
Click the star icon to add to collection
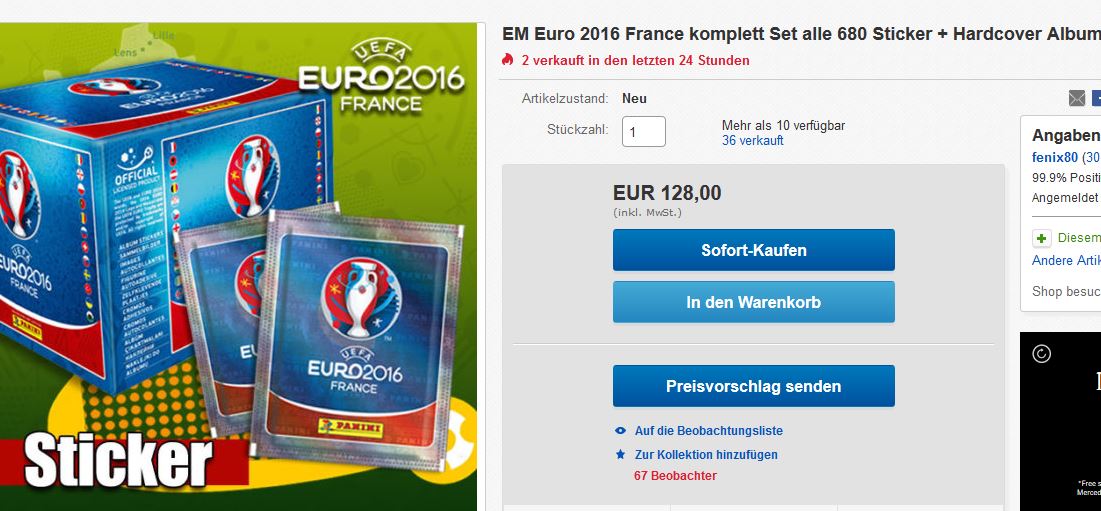click(x=620, y=455)
